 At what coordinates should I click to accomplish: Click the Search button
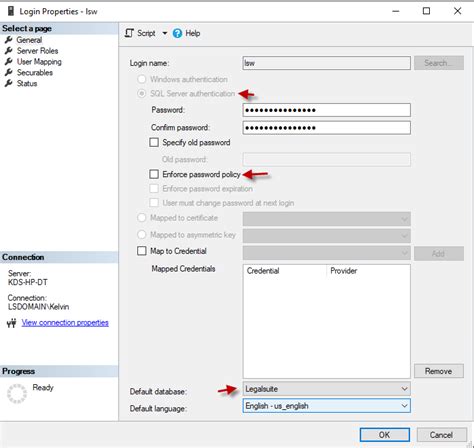point(439,63)
